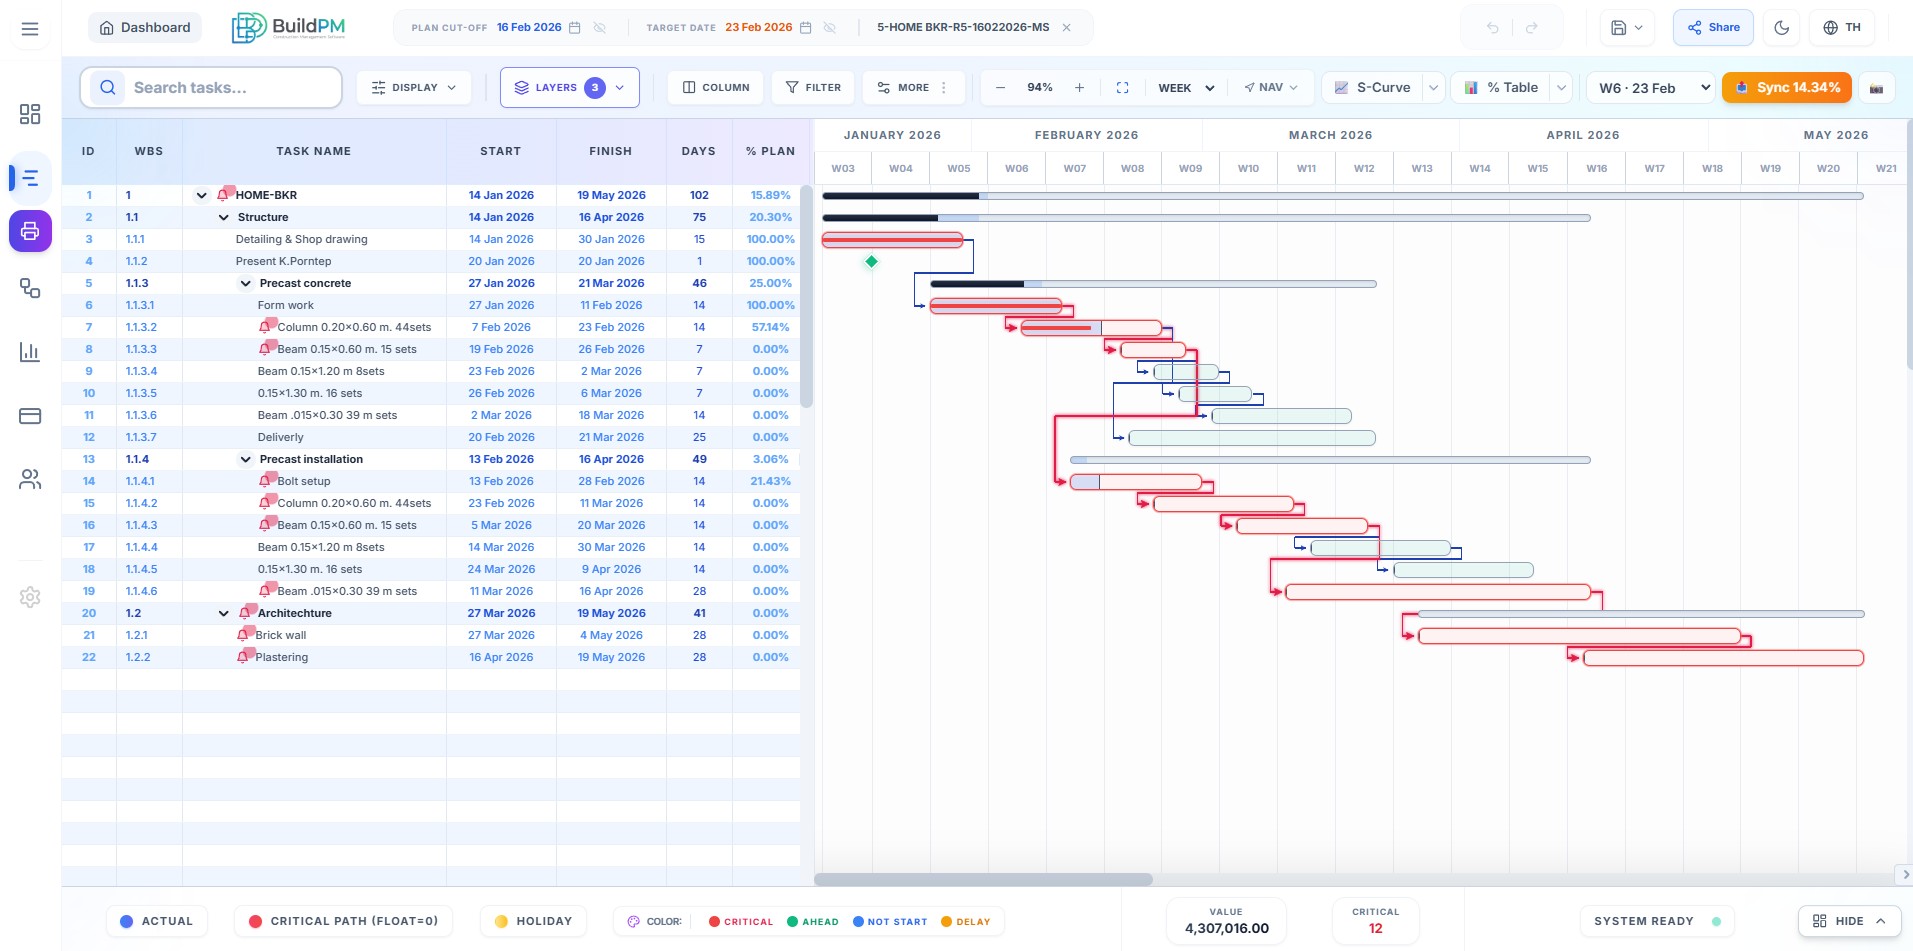Click the green milestone diamond
Image resolution: width=1913 pixels, height=951 pixels.
[871, 261]
